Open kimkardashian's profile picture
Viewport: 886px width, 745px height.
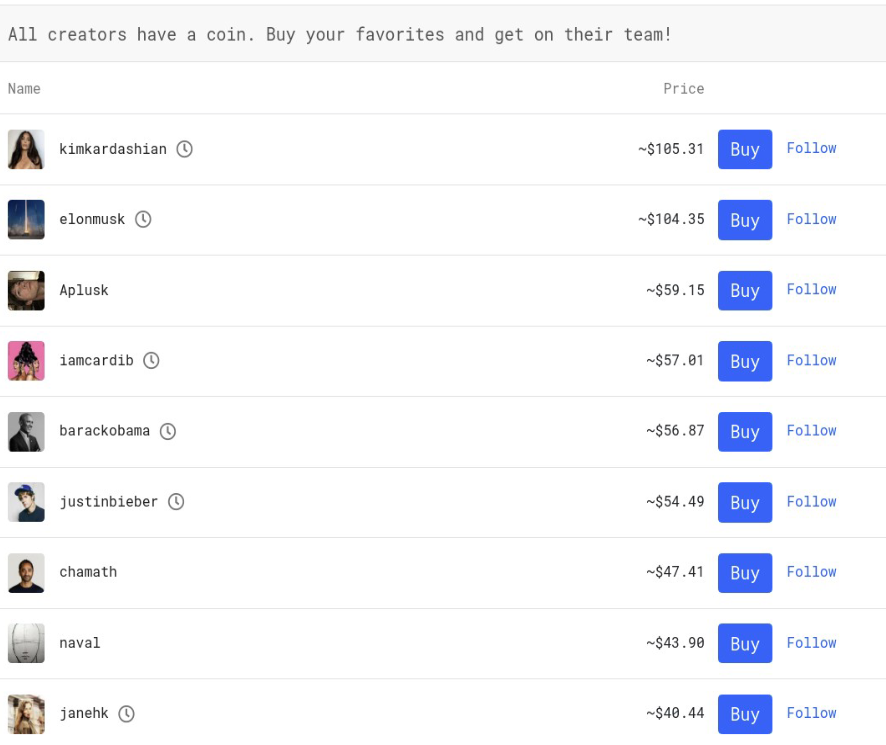[26, 149]
